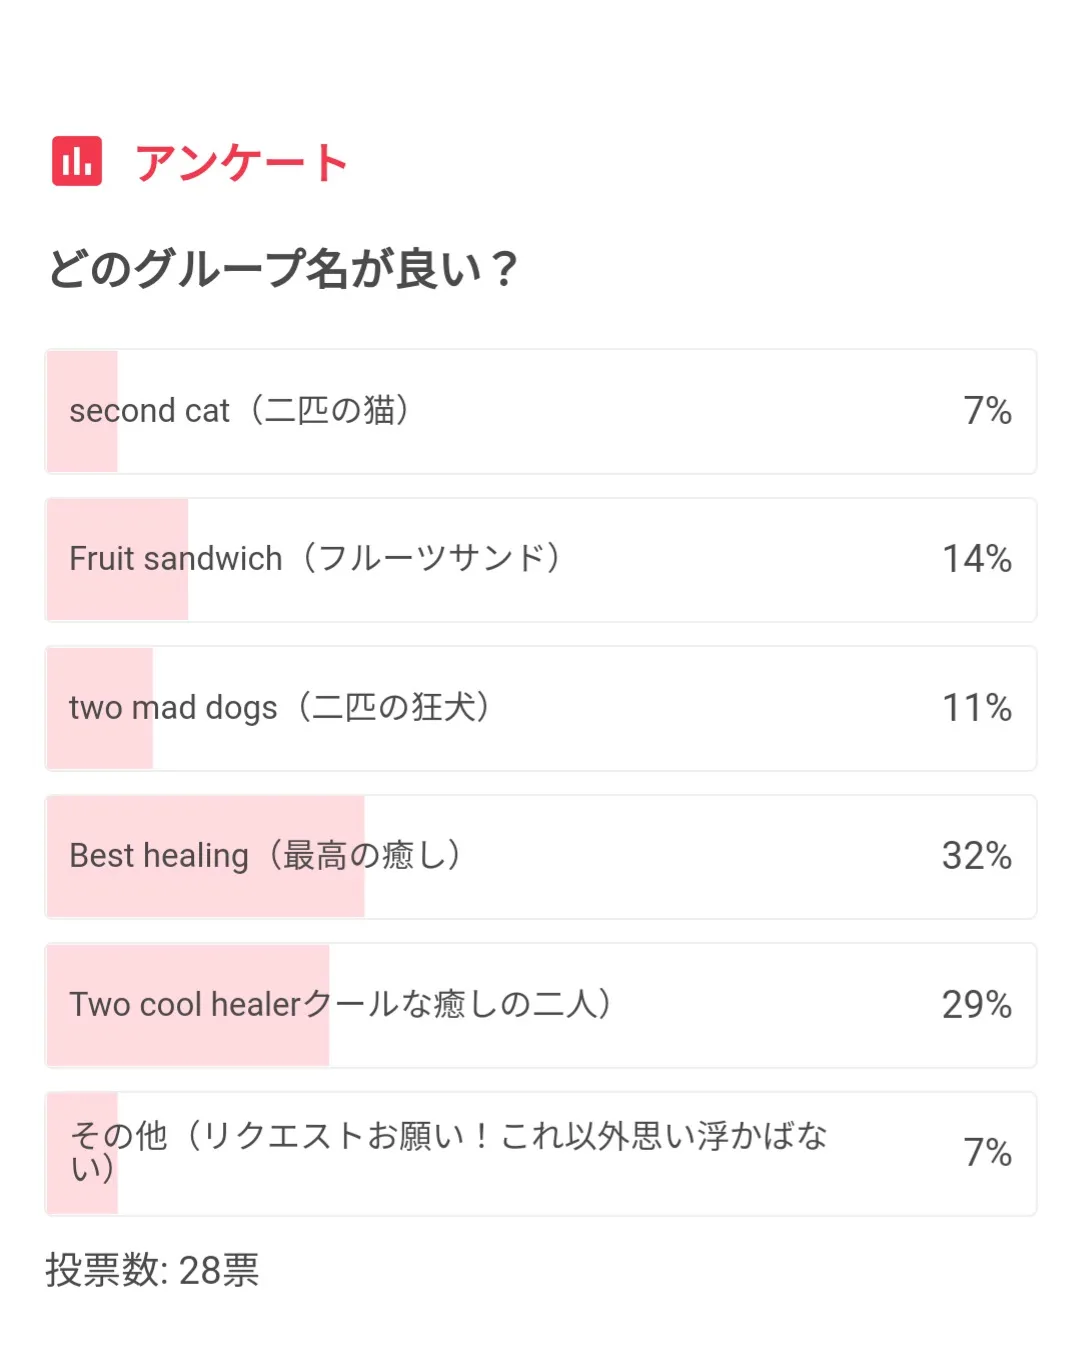Vote for second cat（二匹の猫）option label

[240, 411]
